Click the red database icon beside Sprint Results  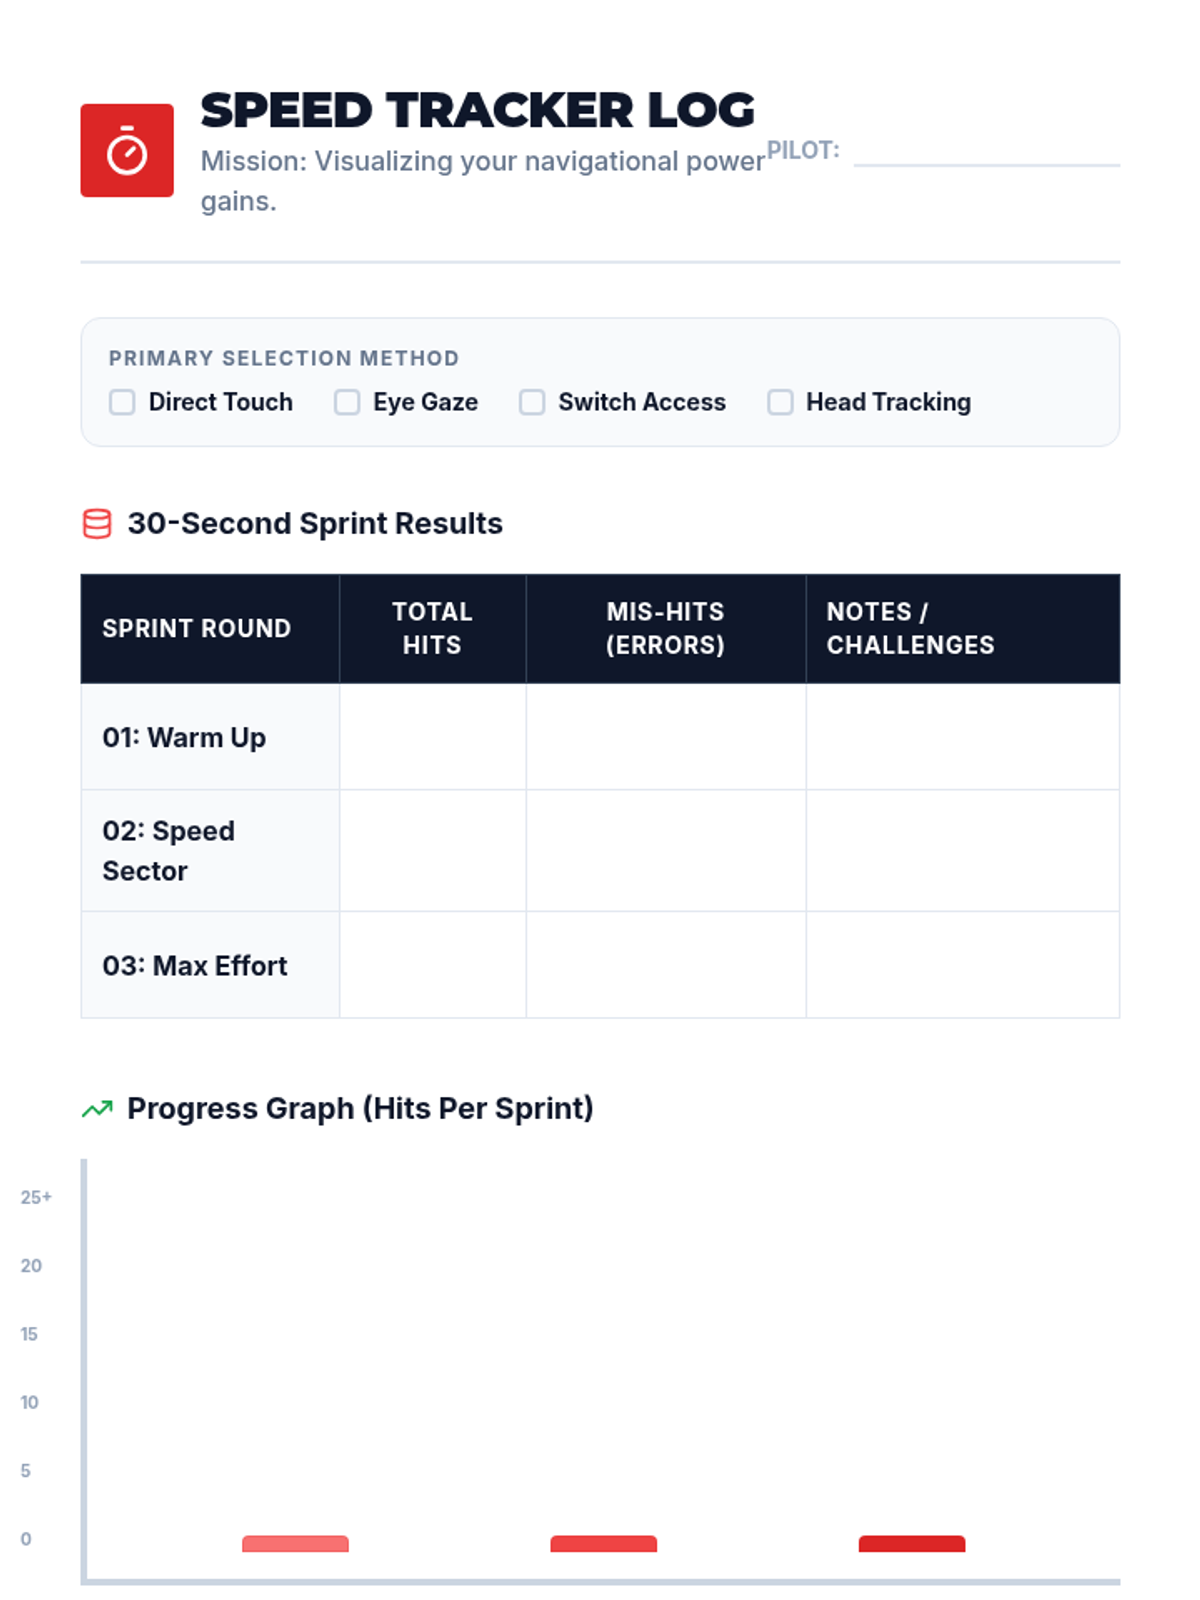click(97, 524)
